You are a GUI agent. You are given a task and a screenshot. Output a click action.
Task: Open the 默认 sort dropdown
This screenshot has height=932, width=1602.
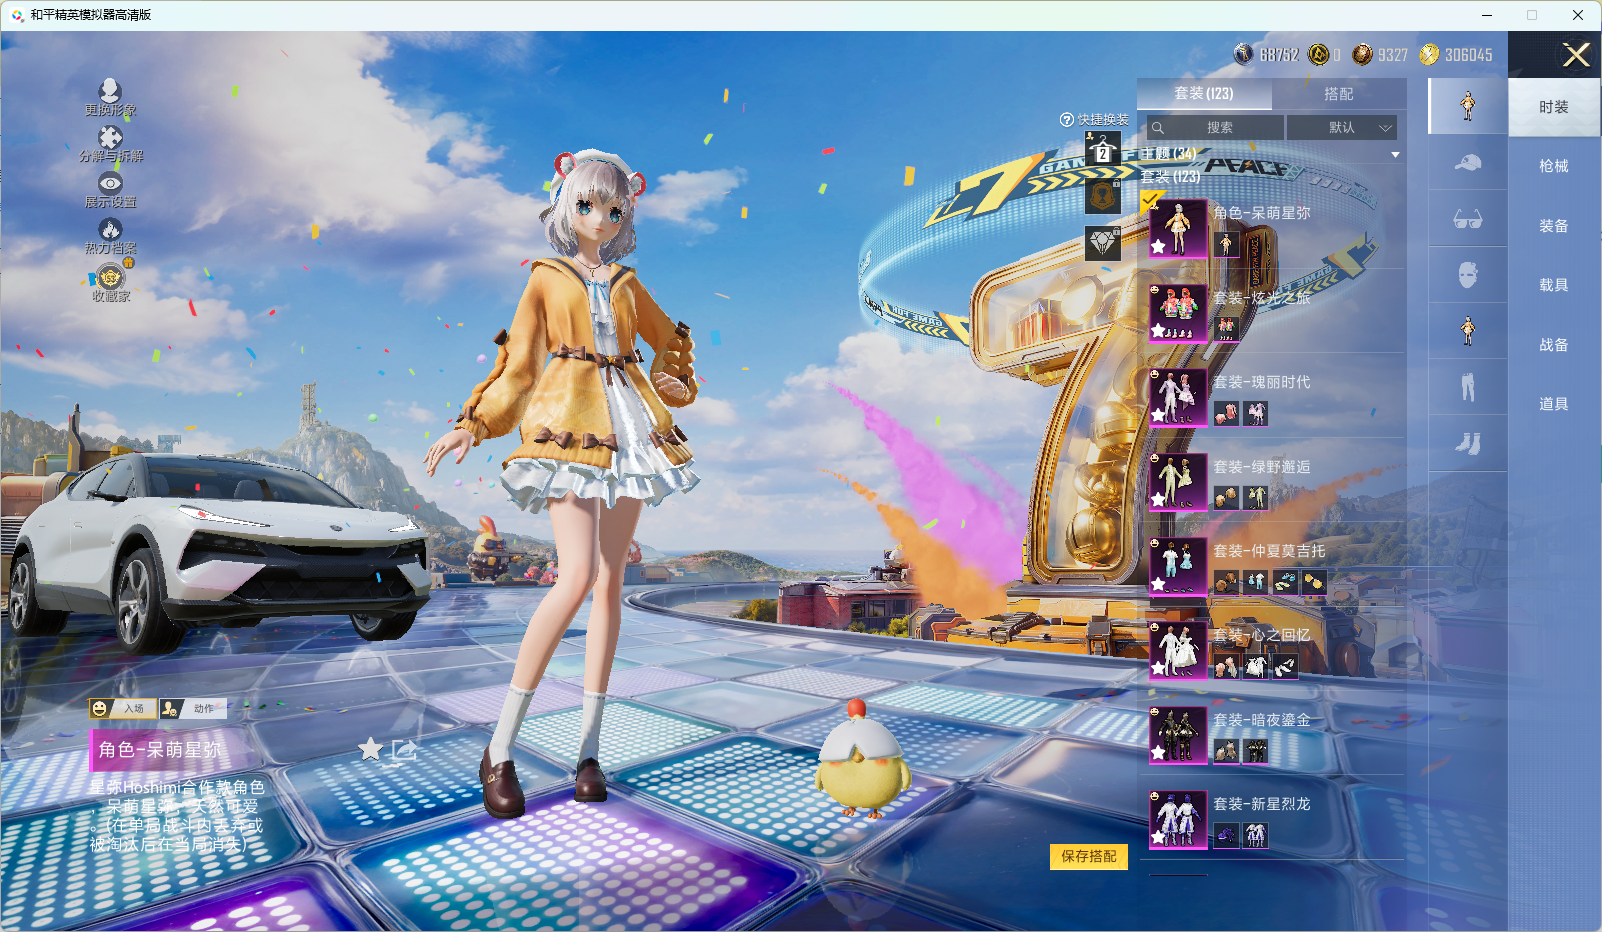tap(1341, 128)
